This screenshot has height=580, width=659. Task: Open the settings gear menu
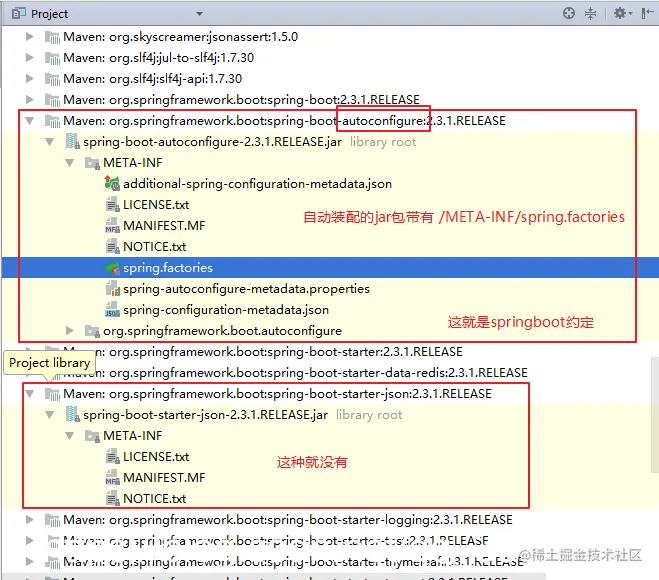coord(622,13)
